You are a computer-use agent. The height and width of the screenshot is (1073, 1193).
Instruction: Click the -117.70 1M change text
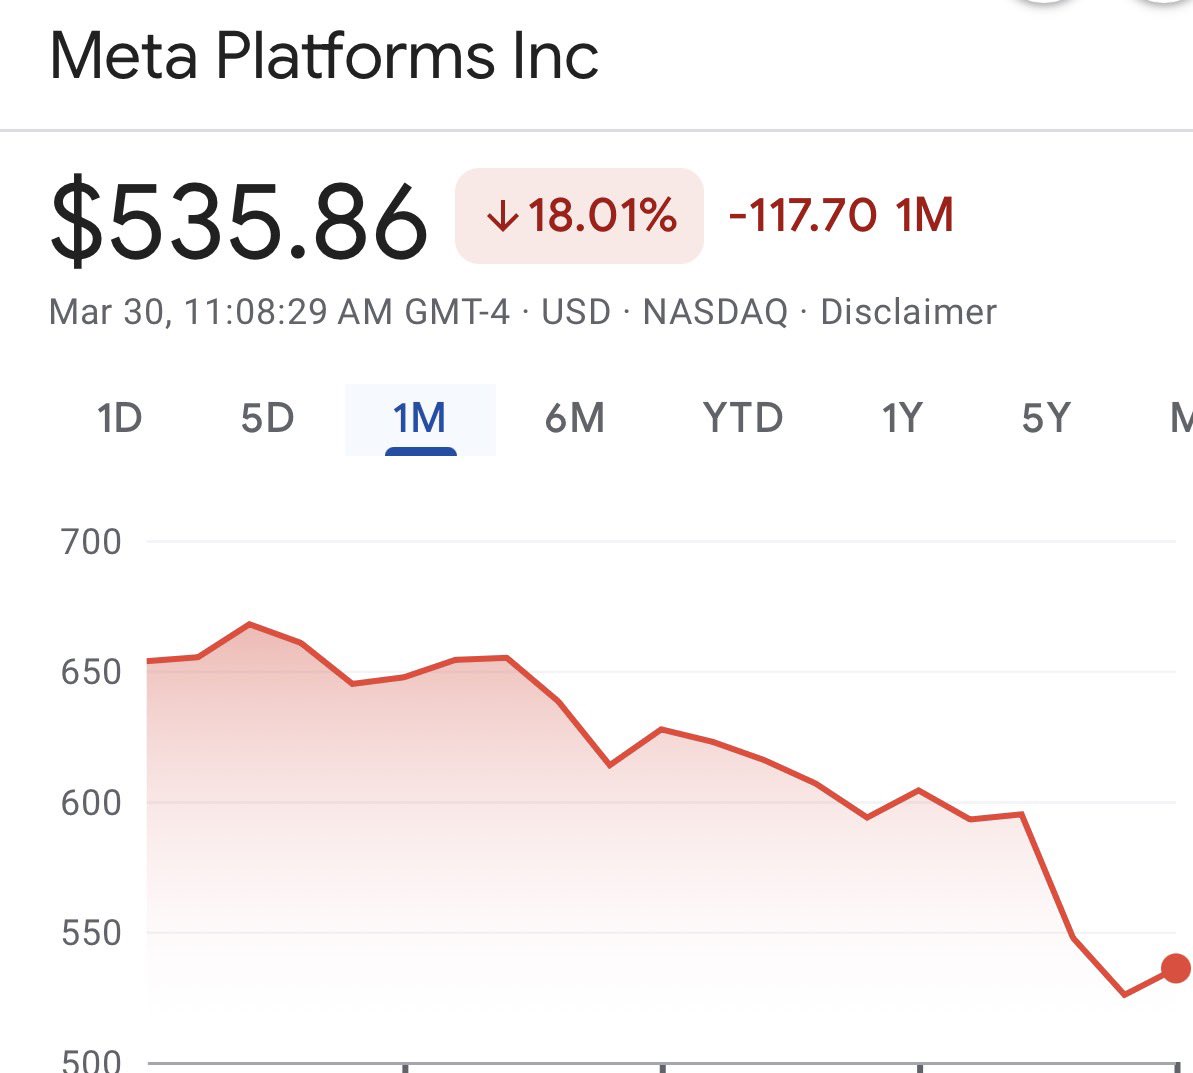coord(841,216)
